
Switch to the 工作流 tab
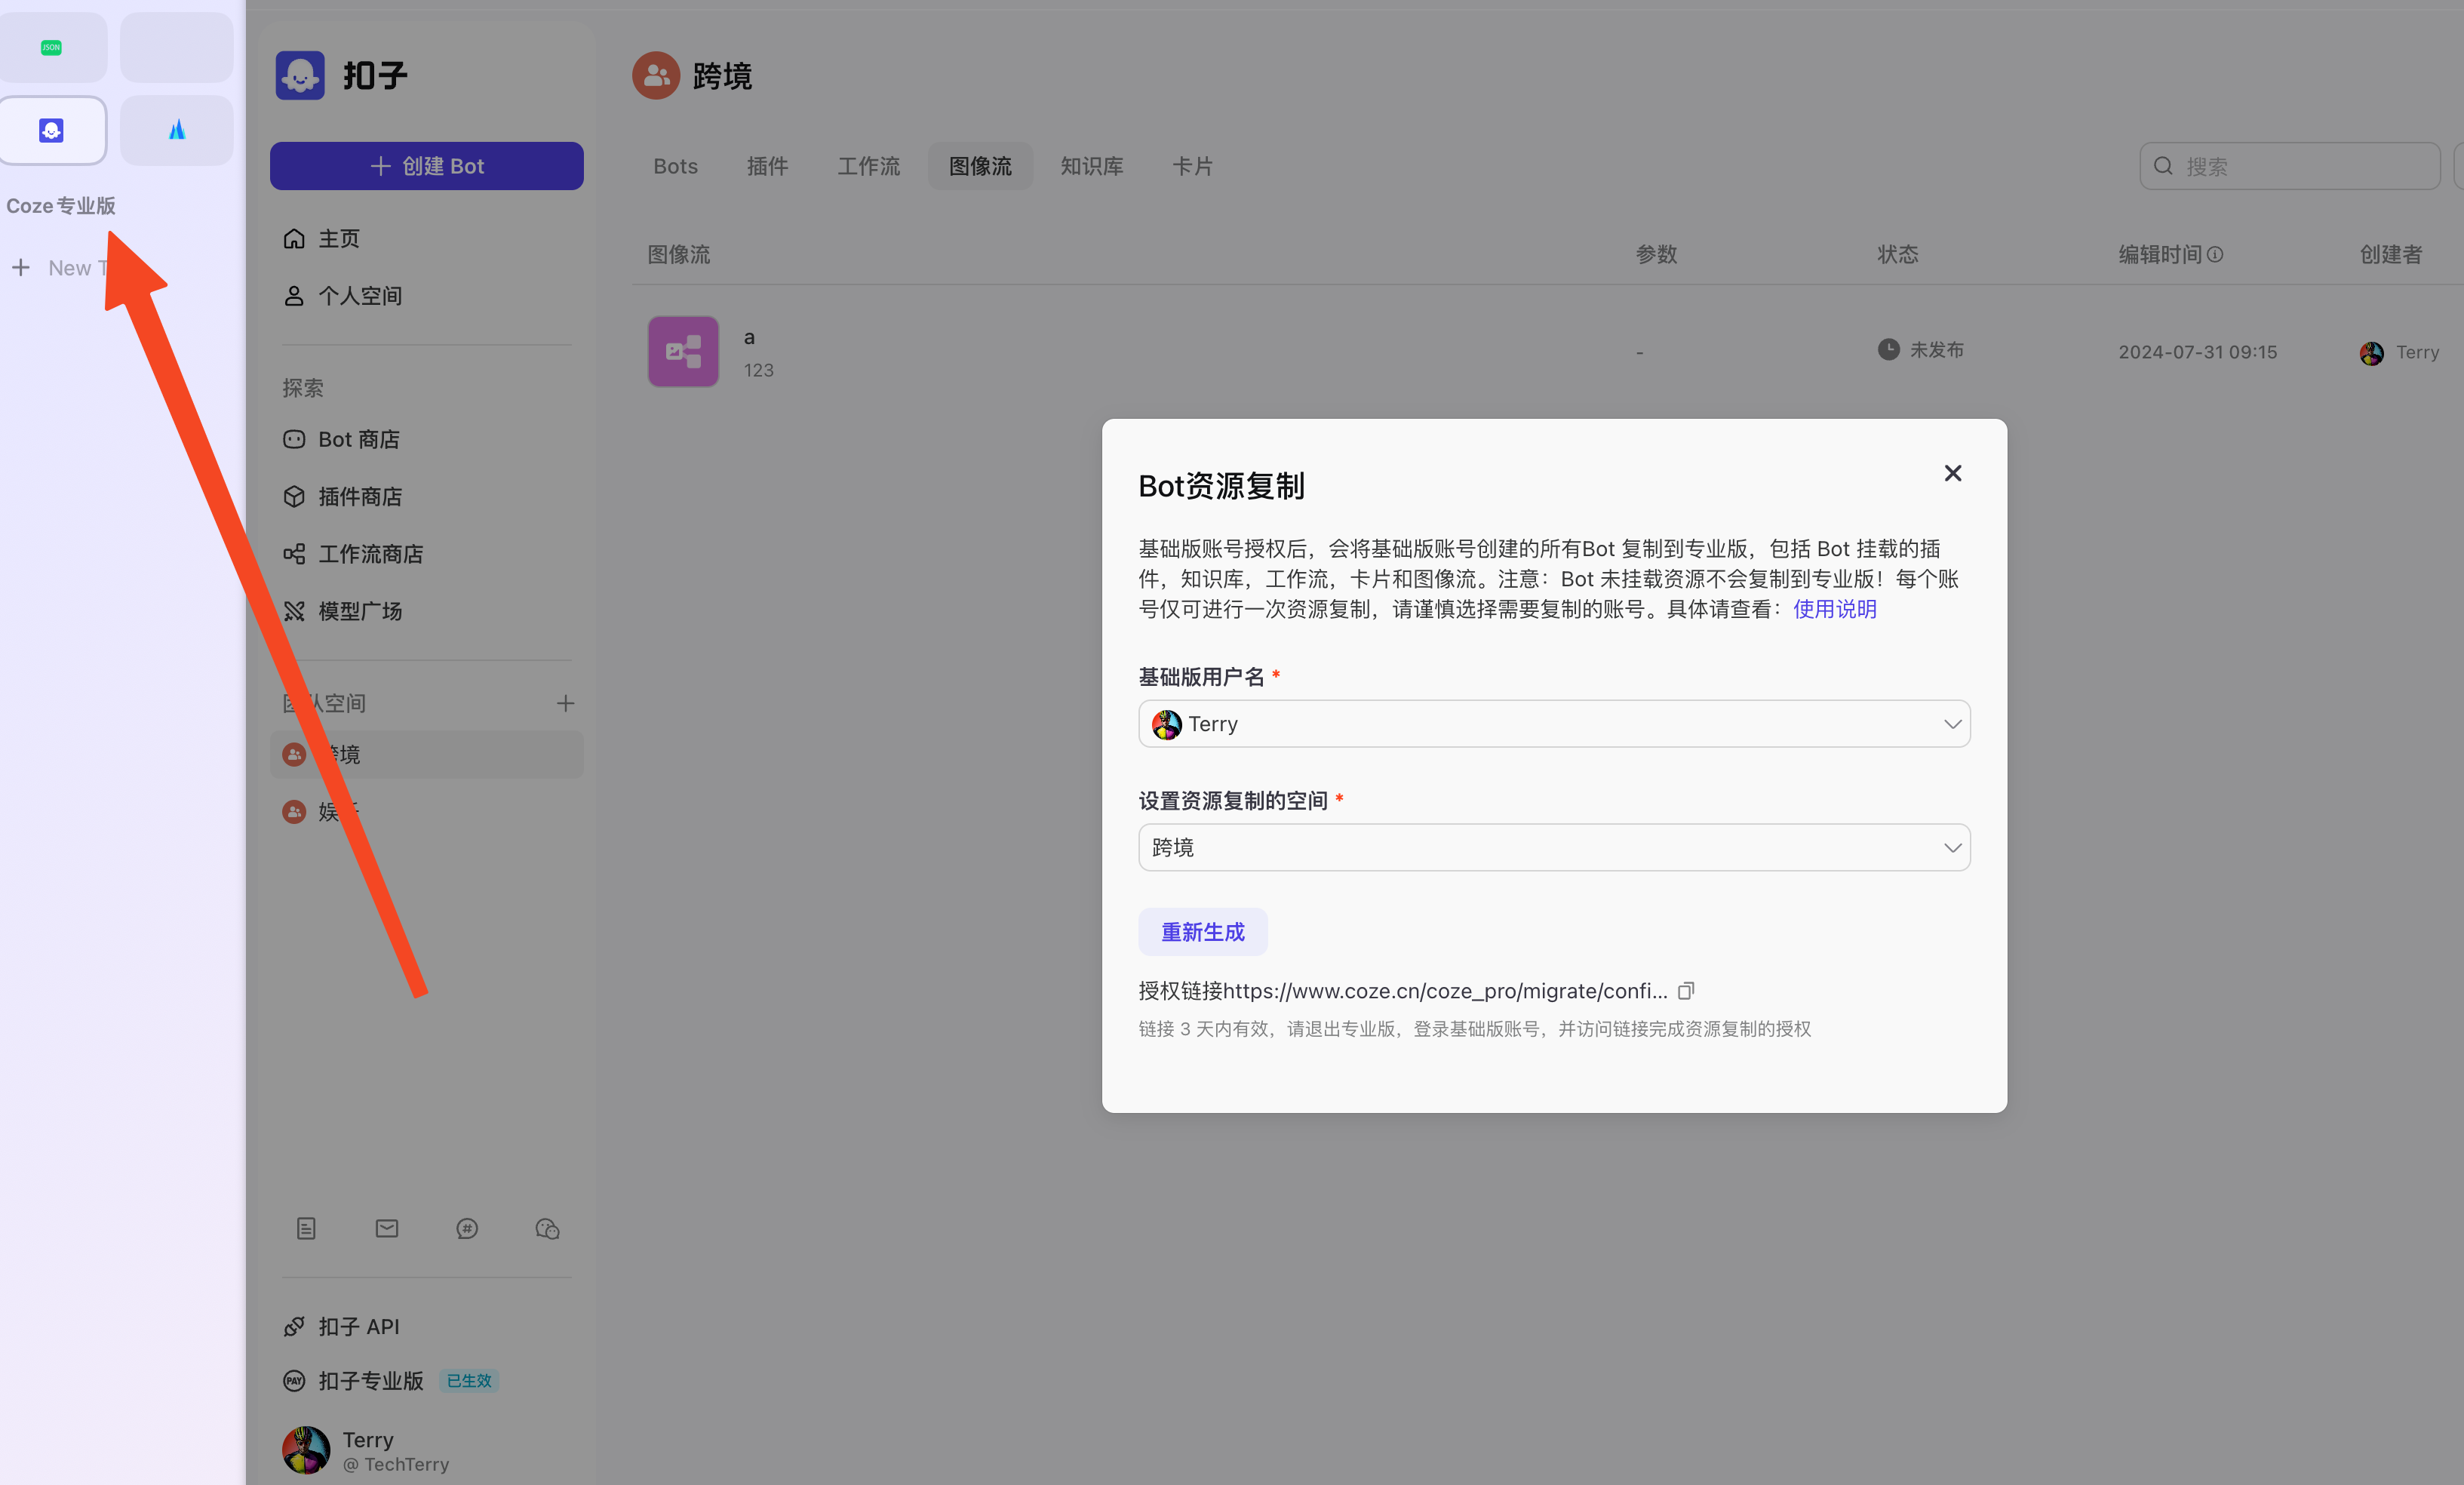click(869, 166)
